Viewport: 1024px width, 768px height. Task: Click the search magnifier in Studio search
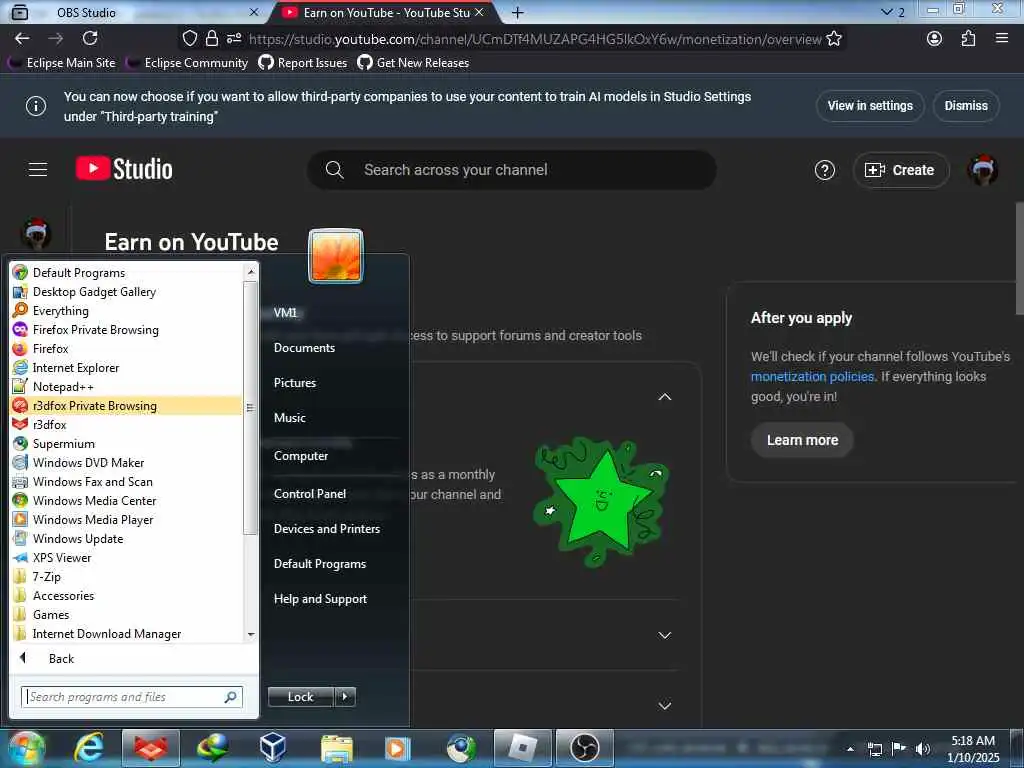pyautogui.click(x=334, y=170)
